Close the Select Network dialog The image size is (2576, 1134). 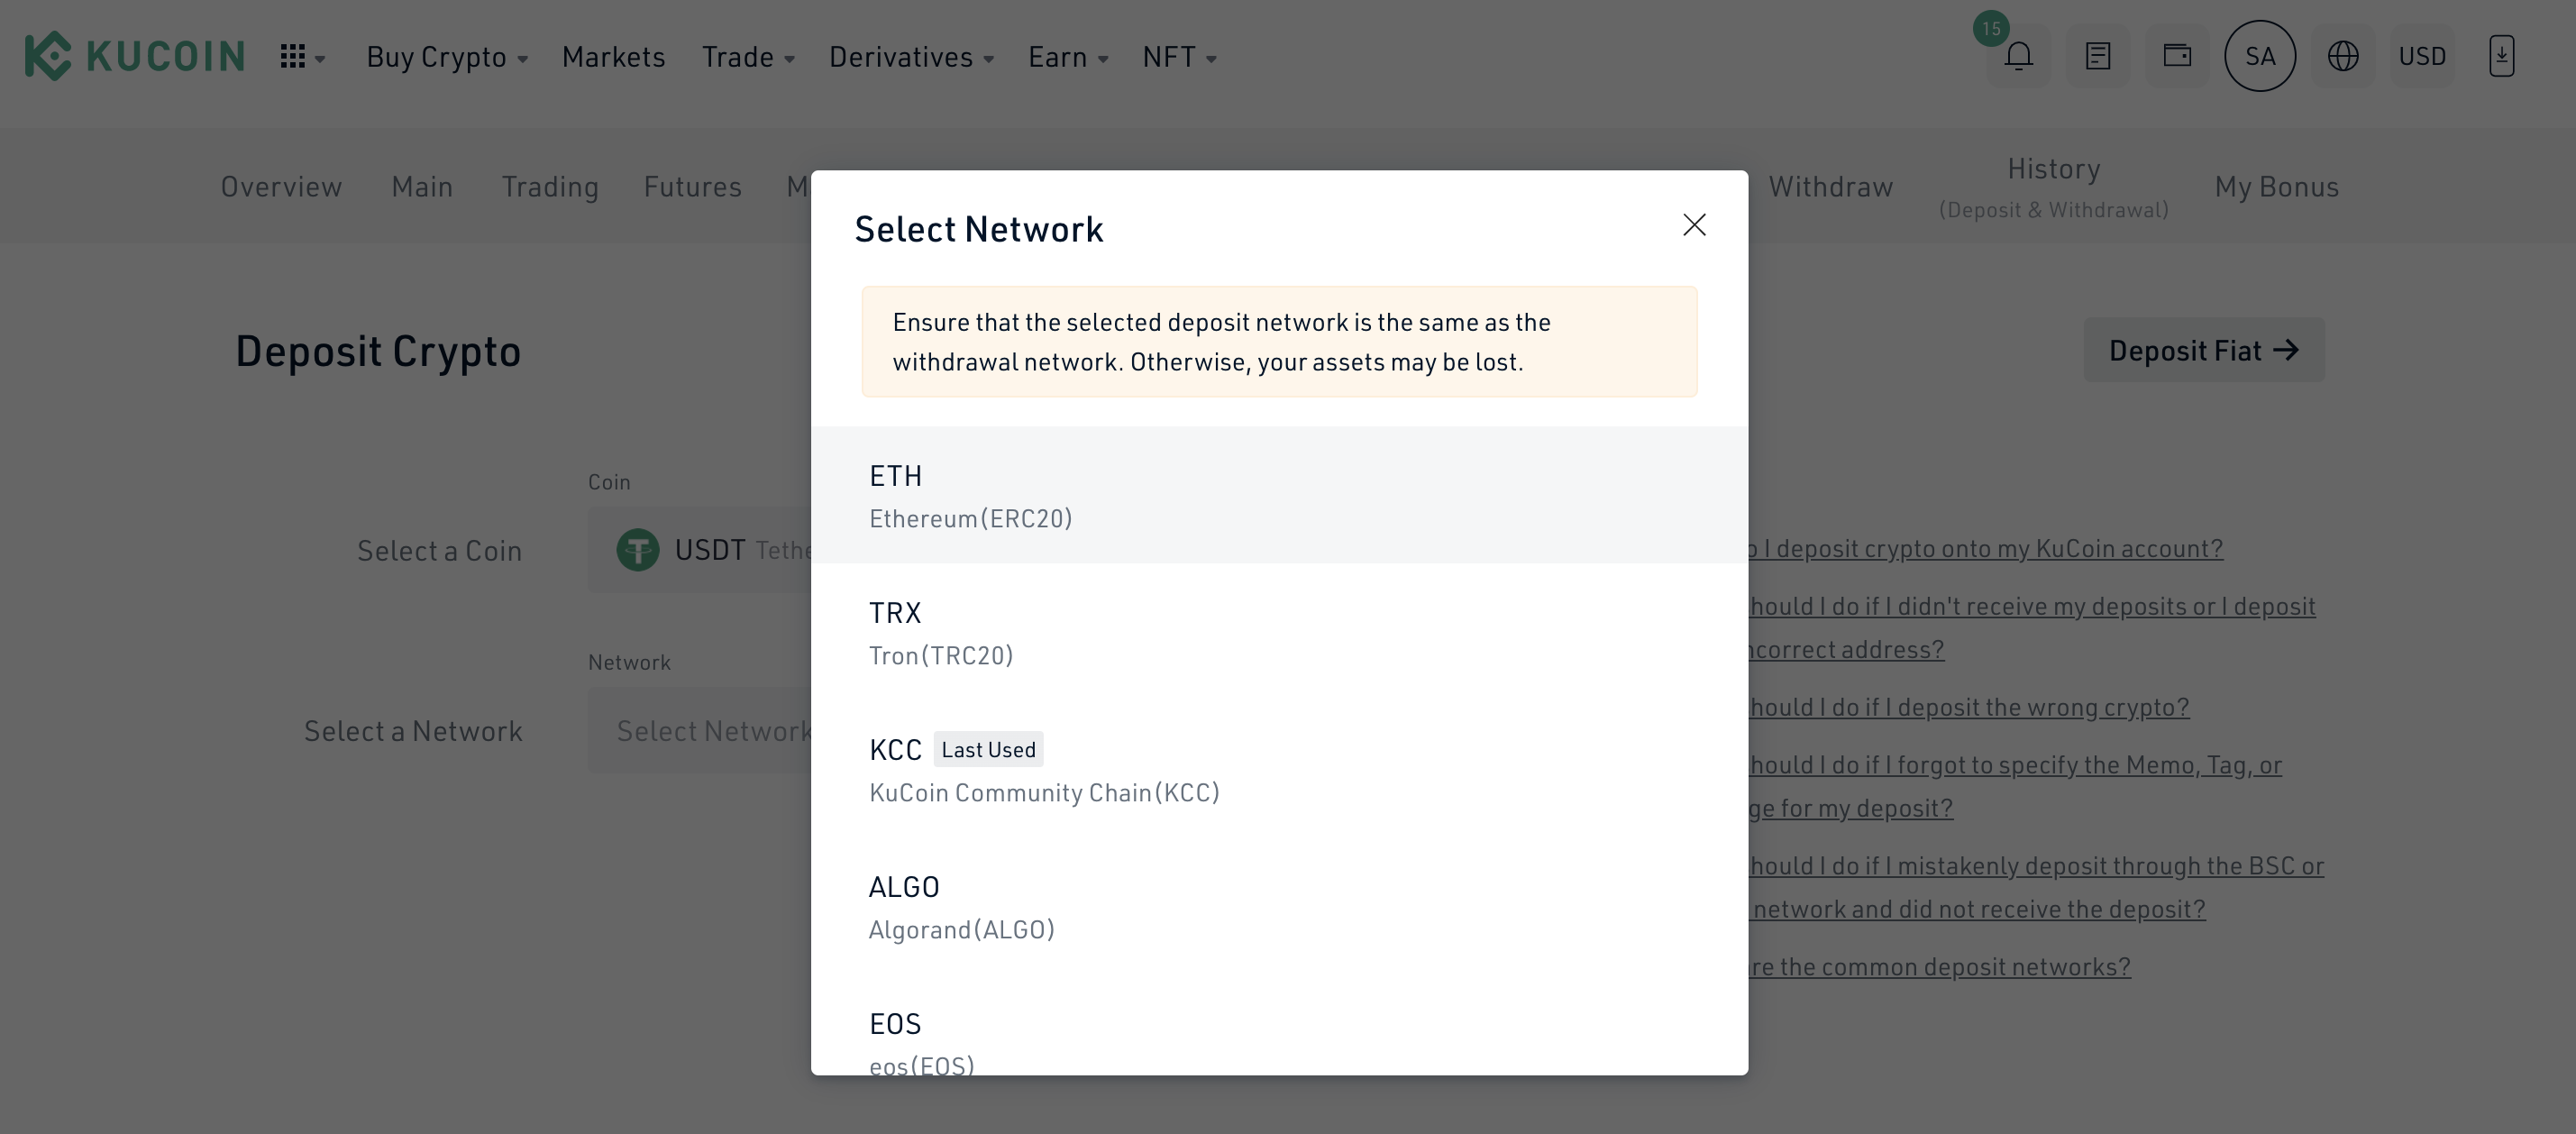(x=1694, y=225)
